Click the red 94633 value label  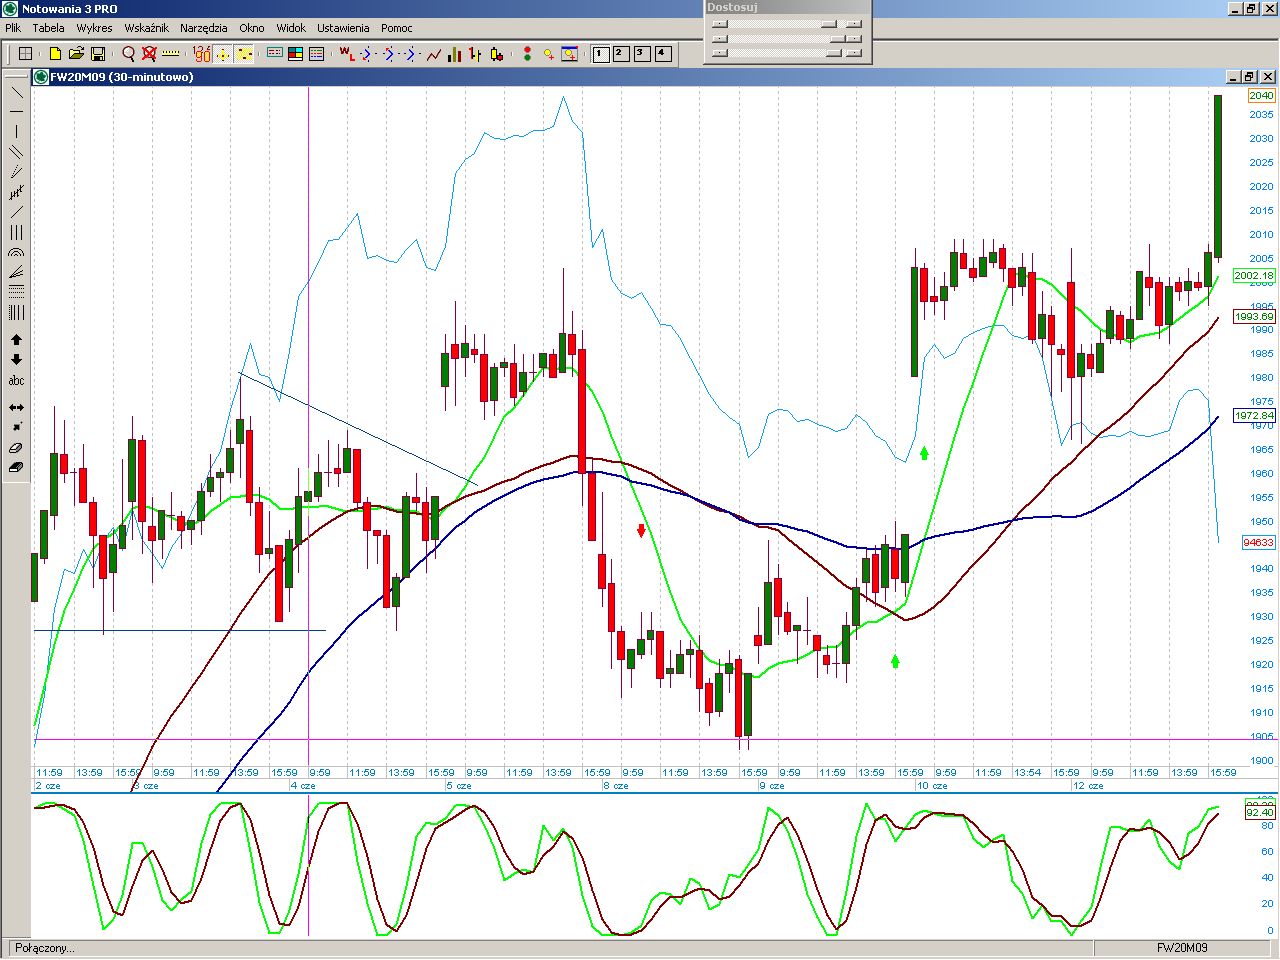coord(1259,543)
